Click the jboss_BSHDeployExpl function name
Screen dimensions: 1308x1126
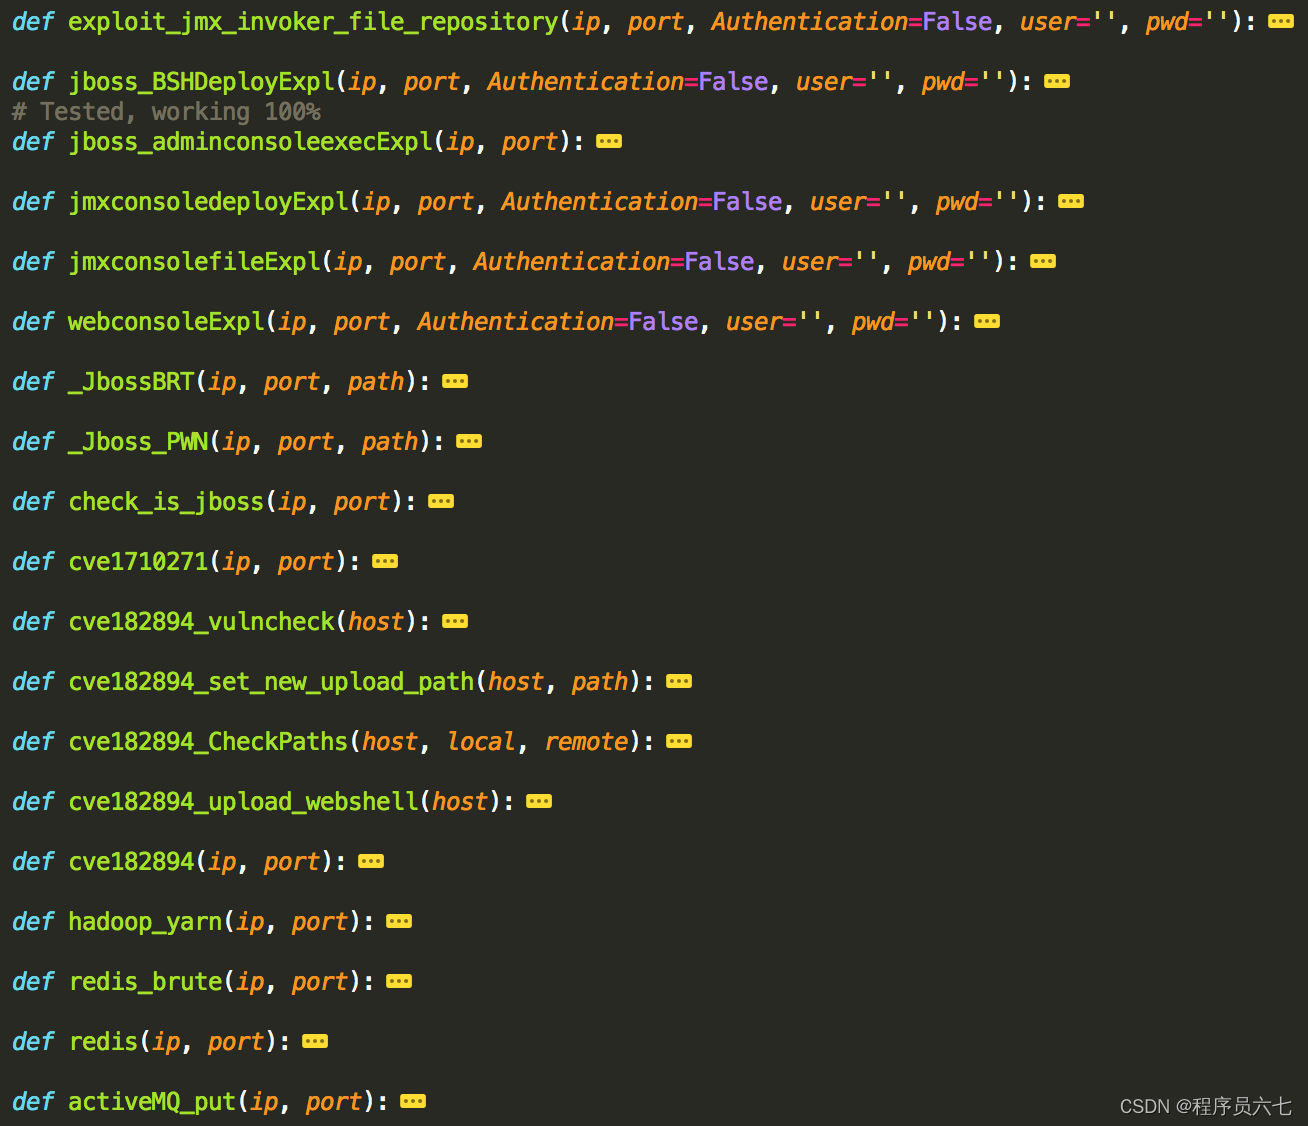[201, 82]
